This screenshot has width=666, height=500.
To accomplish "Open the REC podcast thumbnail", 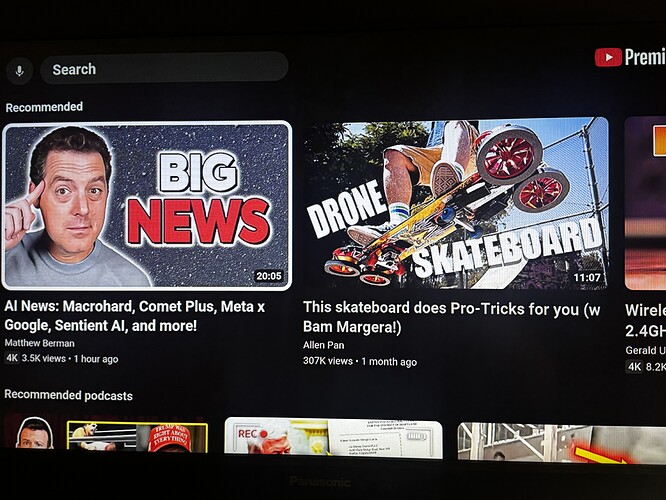I will pyautogui.click(x=333, y=438).
